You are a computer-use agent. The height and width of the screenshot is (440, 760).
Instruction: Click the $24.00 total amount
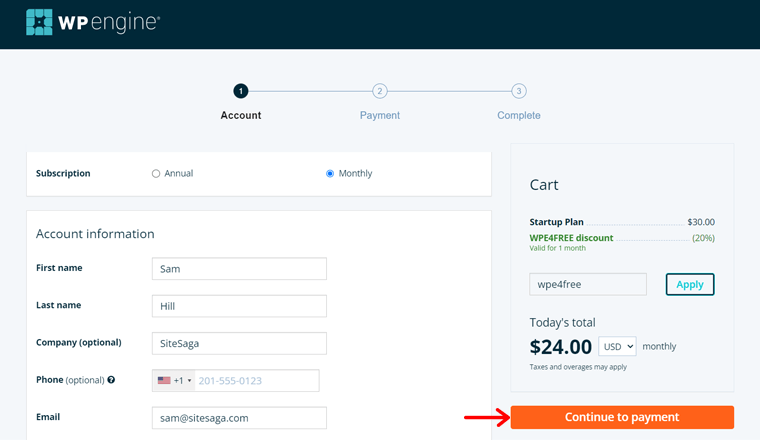[560, 347]
